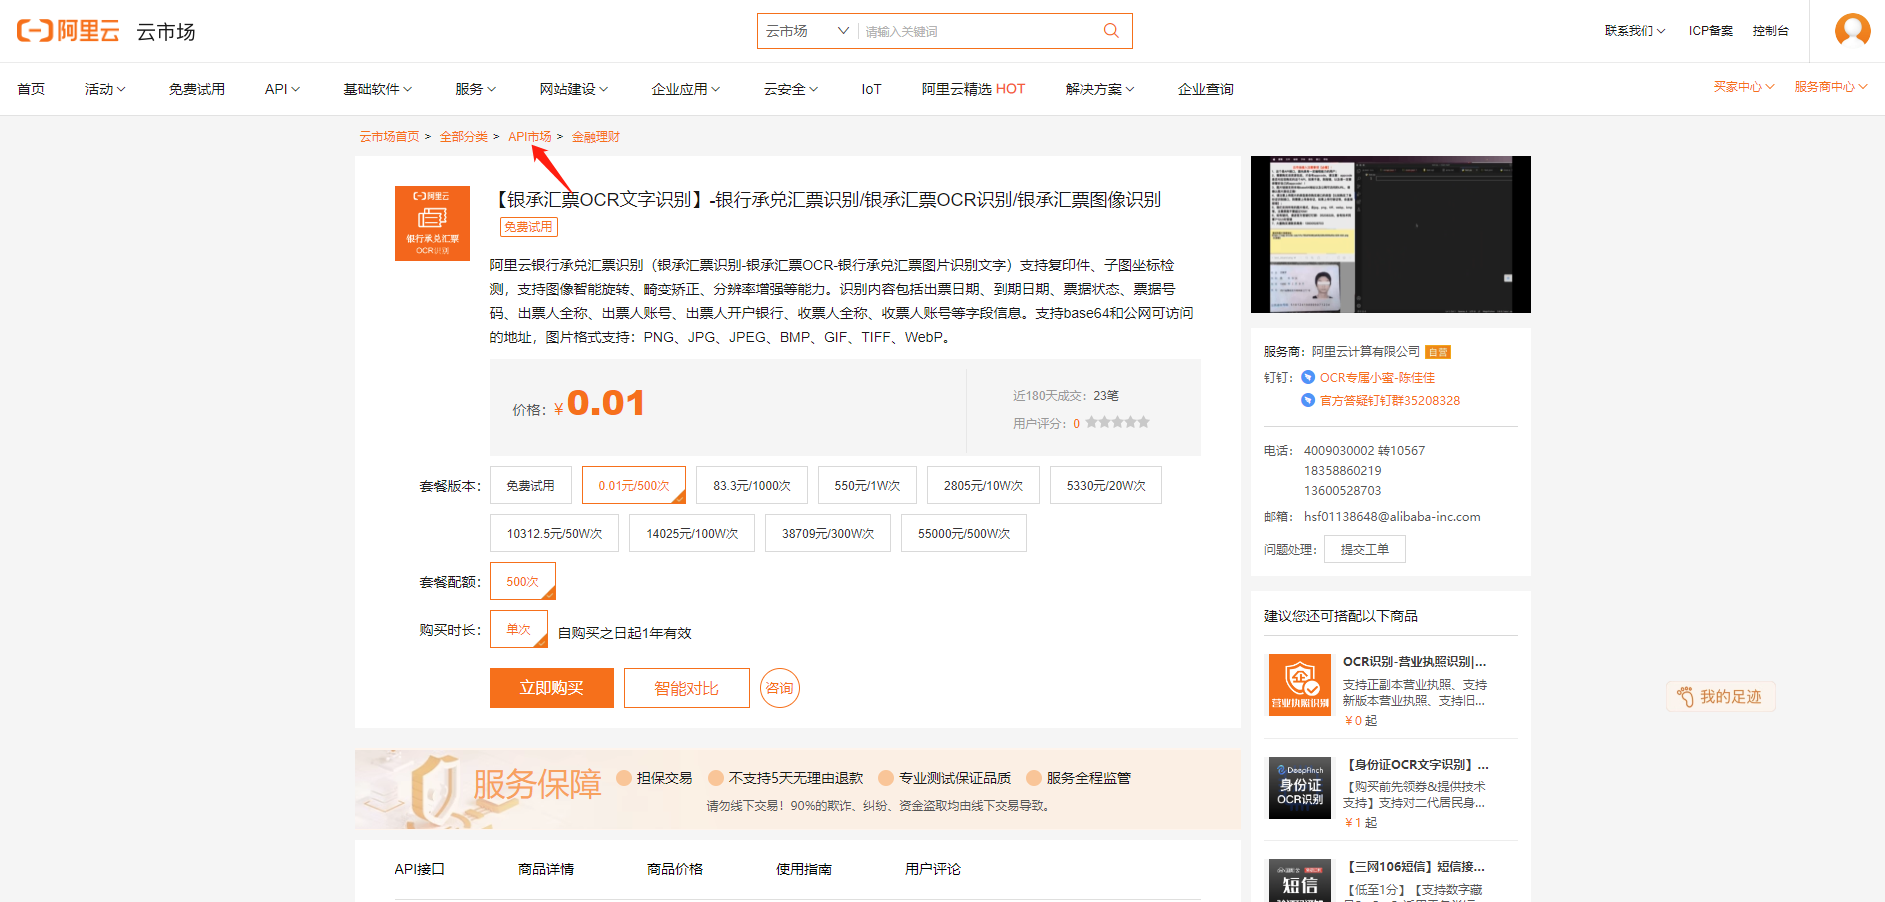Image resolution: width=1885 pixels, height=902 pixels.
Task: Click the 立即购买 button
Action: click(x=552, y=688)
